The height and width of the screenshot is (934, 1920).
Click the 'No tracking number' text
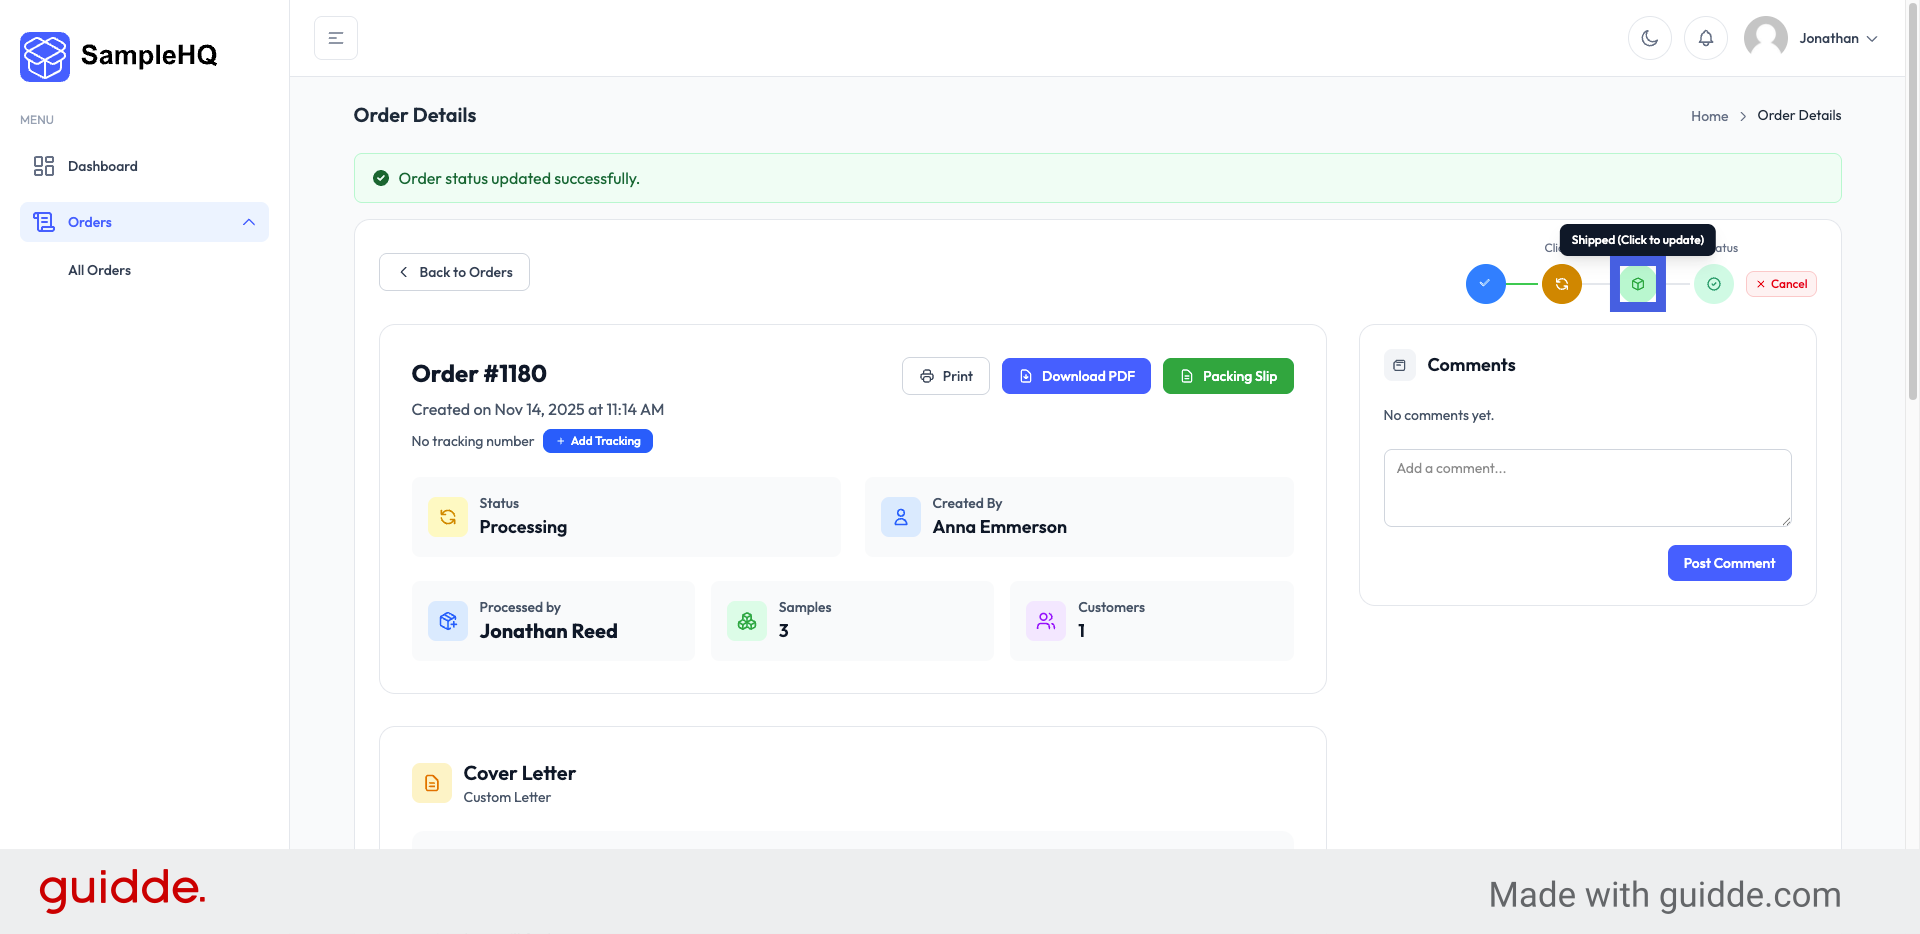click(473, 441)
